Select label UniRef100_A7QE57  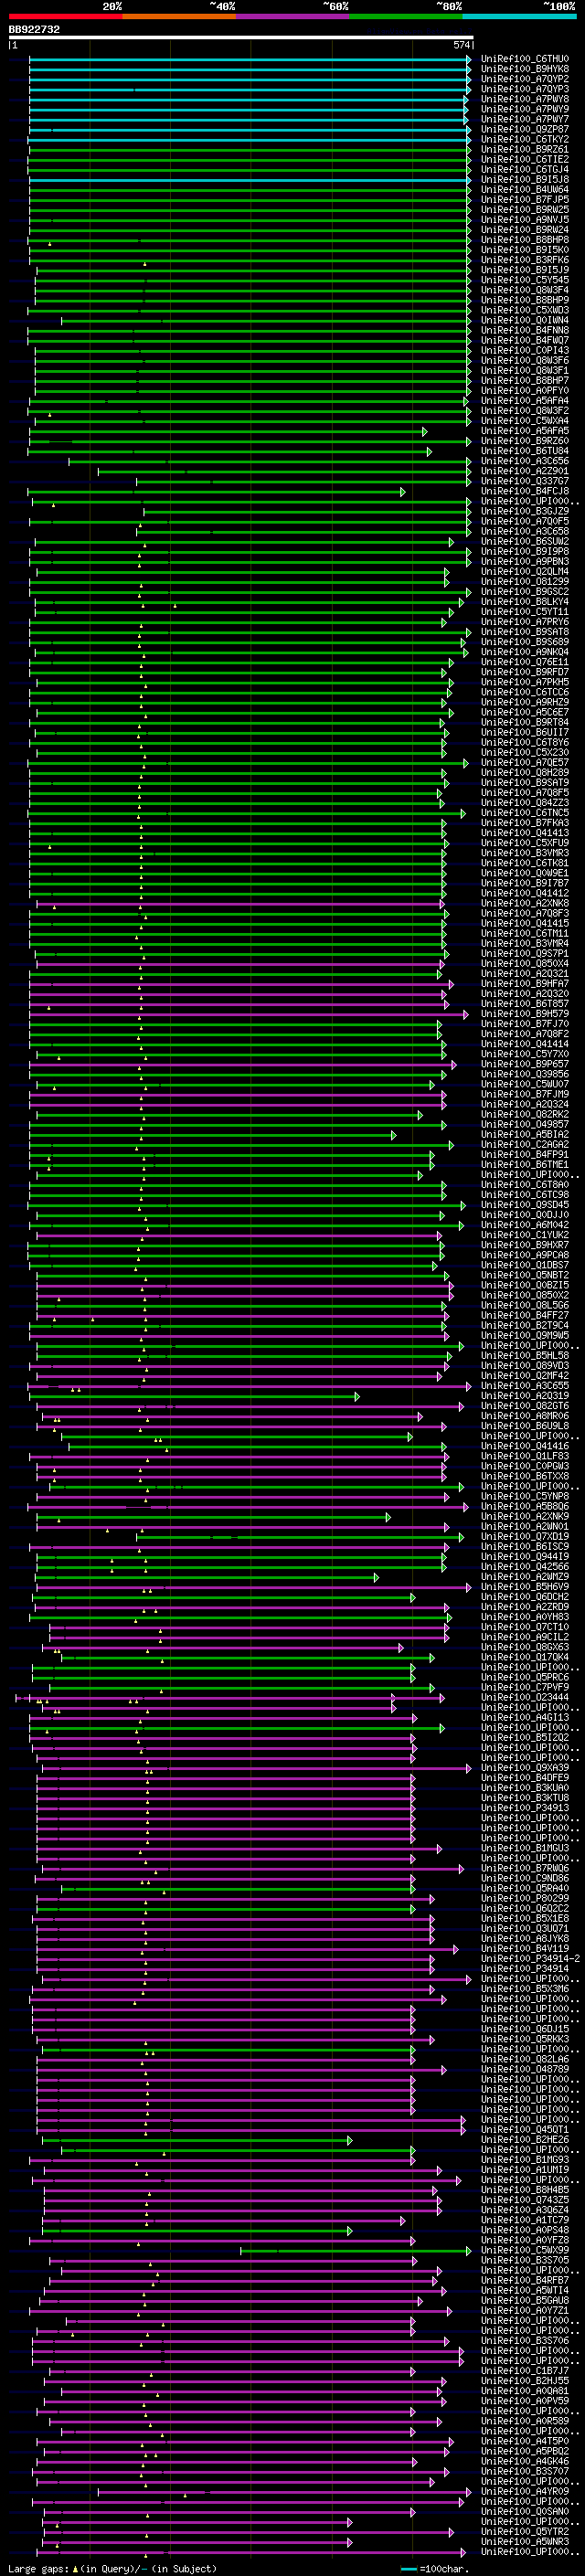[x=525, y=763]
